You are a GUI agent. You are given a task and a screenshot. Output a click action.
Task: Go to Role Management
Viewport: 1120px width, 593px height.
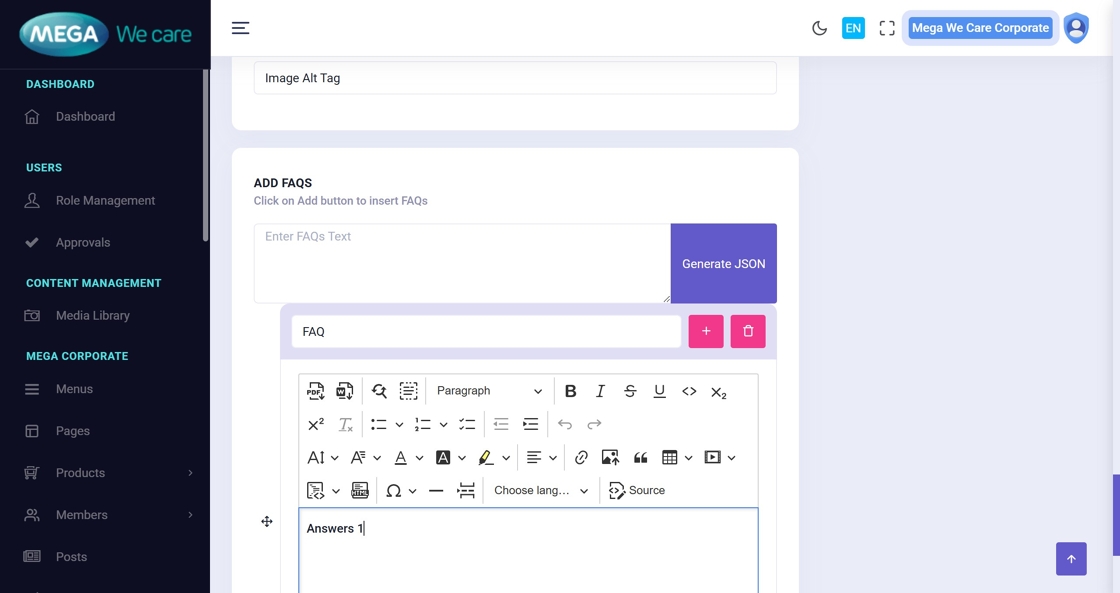click(105, 200)
